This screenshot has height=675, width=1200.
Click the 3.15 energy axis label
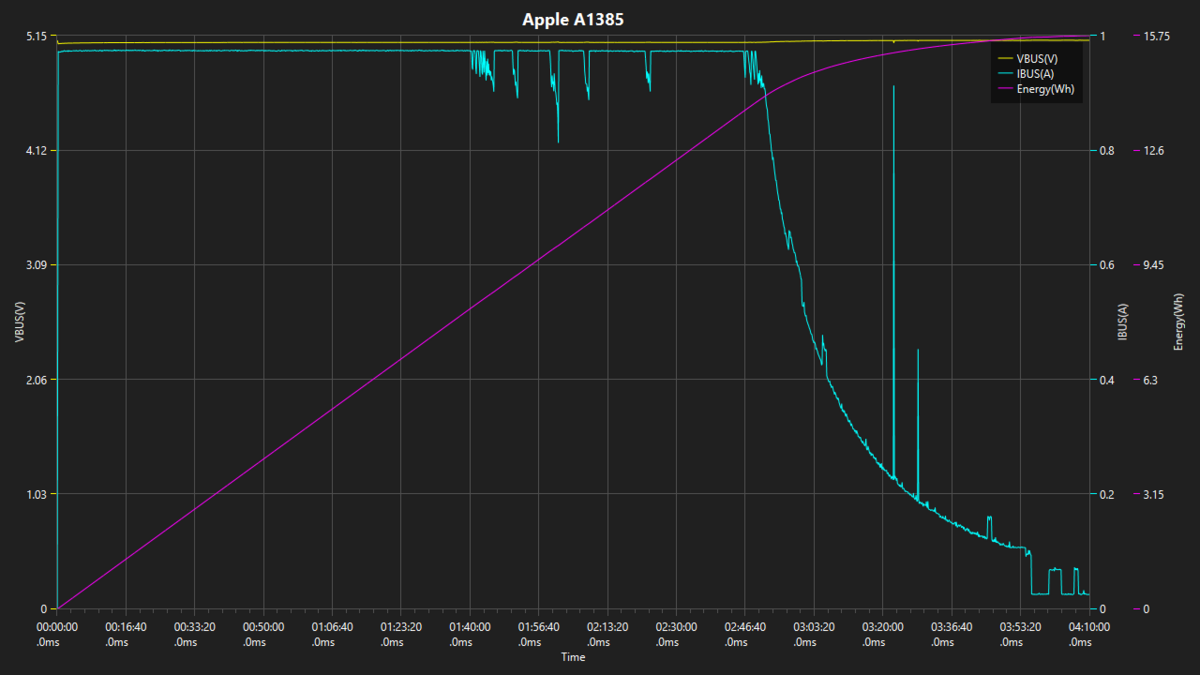tap(1153, 494)
